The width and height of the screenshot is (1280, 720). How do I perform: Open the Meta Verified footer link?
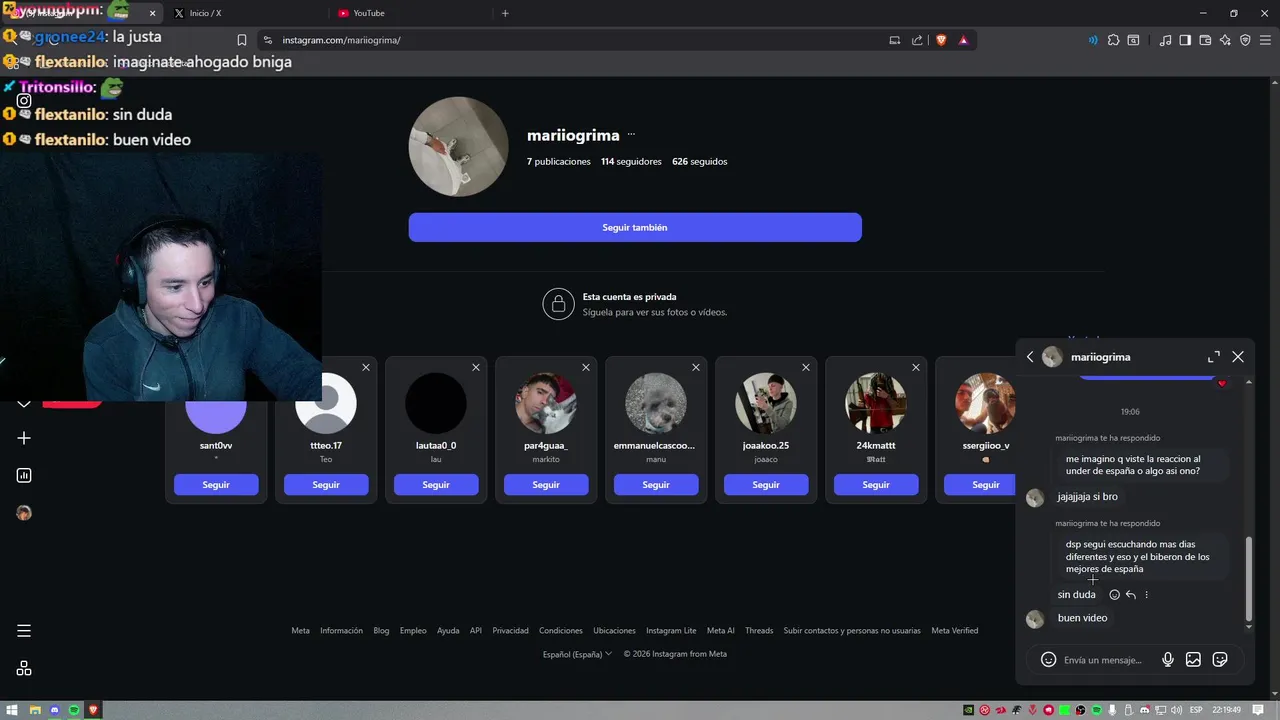tap(955, 631)
